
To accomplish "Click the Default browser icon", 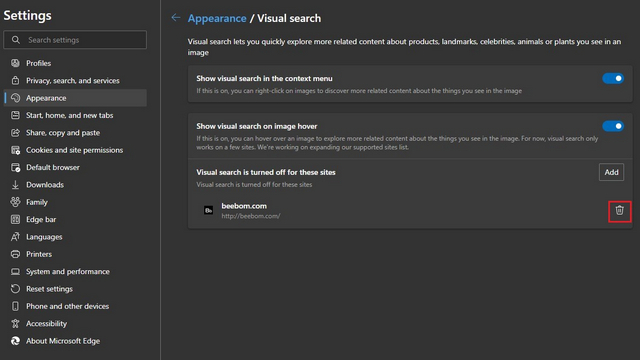I will click(16, 167).
